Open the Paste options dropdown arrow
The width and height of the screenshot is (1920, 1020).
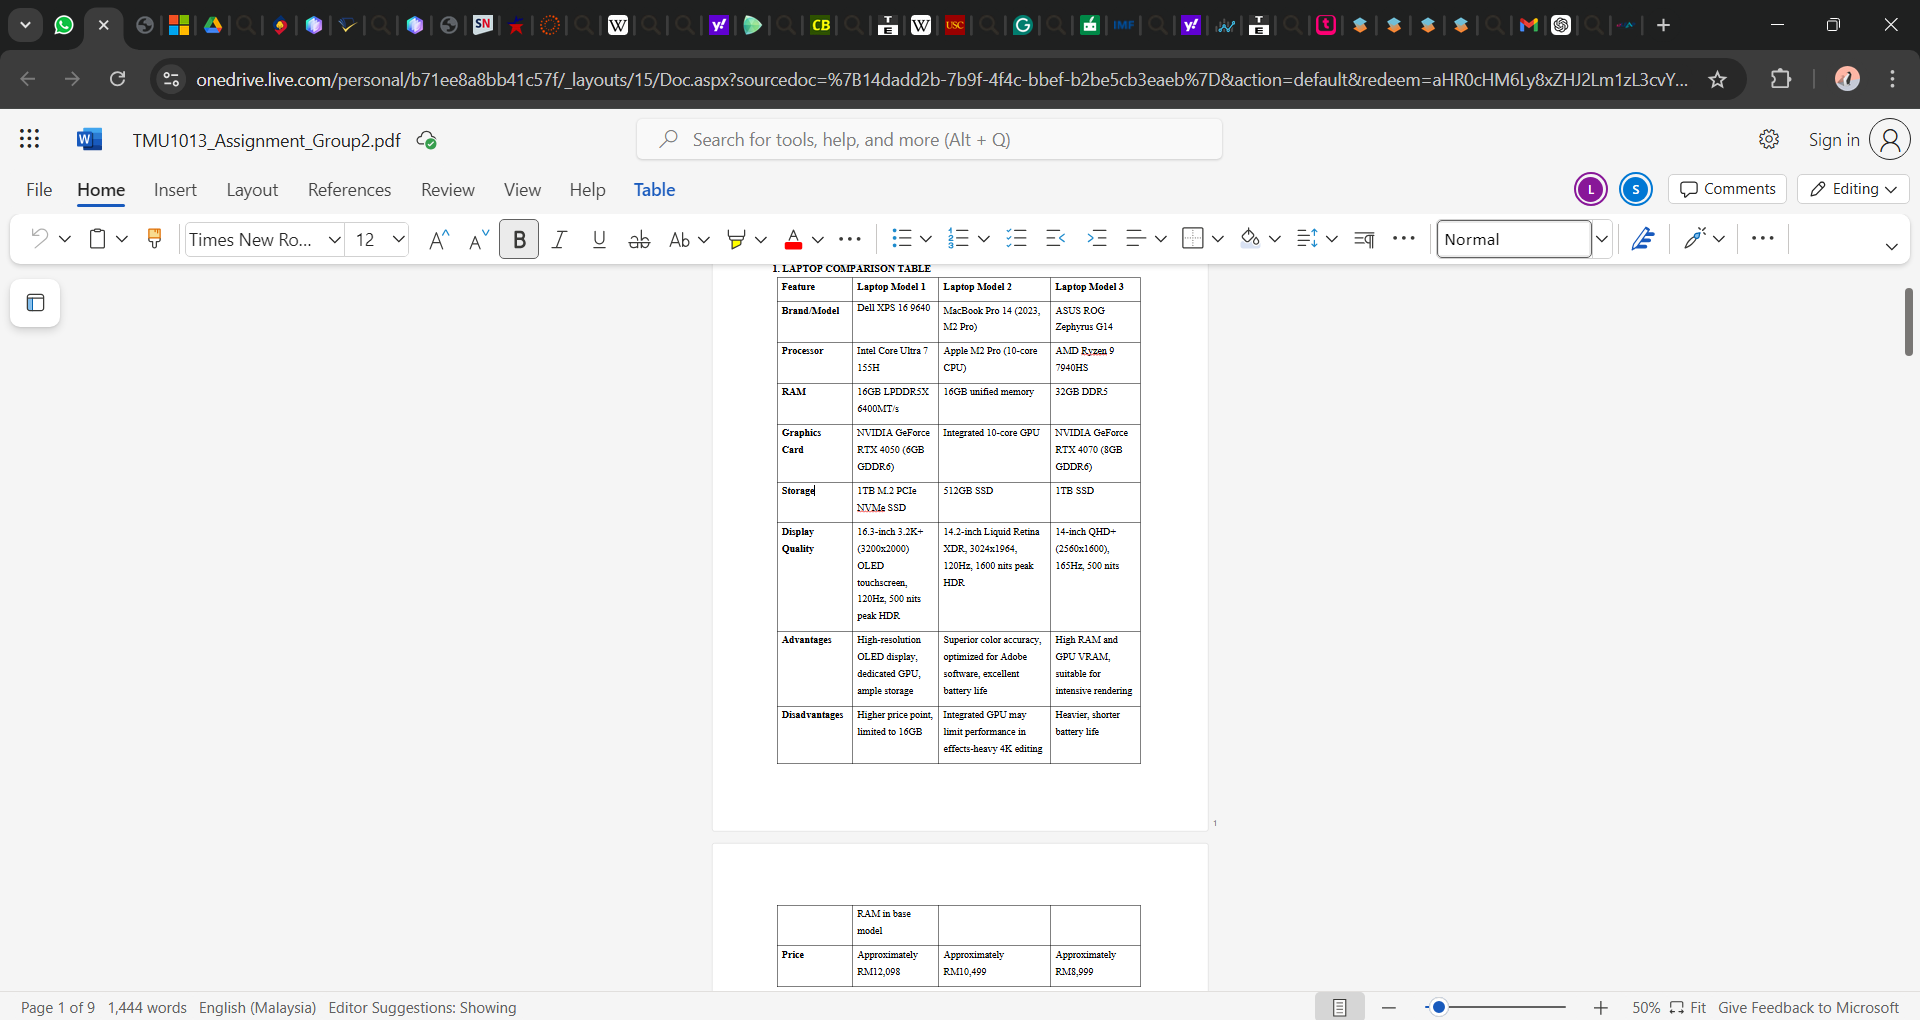[x=122, y=239]
